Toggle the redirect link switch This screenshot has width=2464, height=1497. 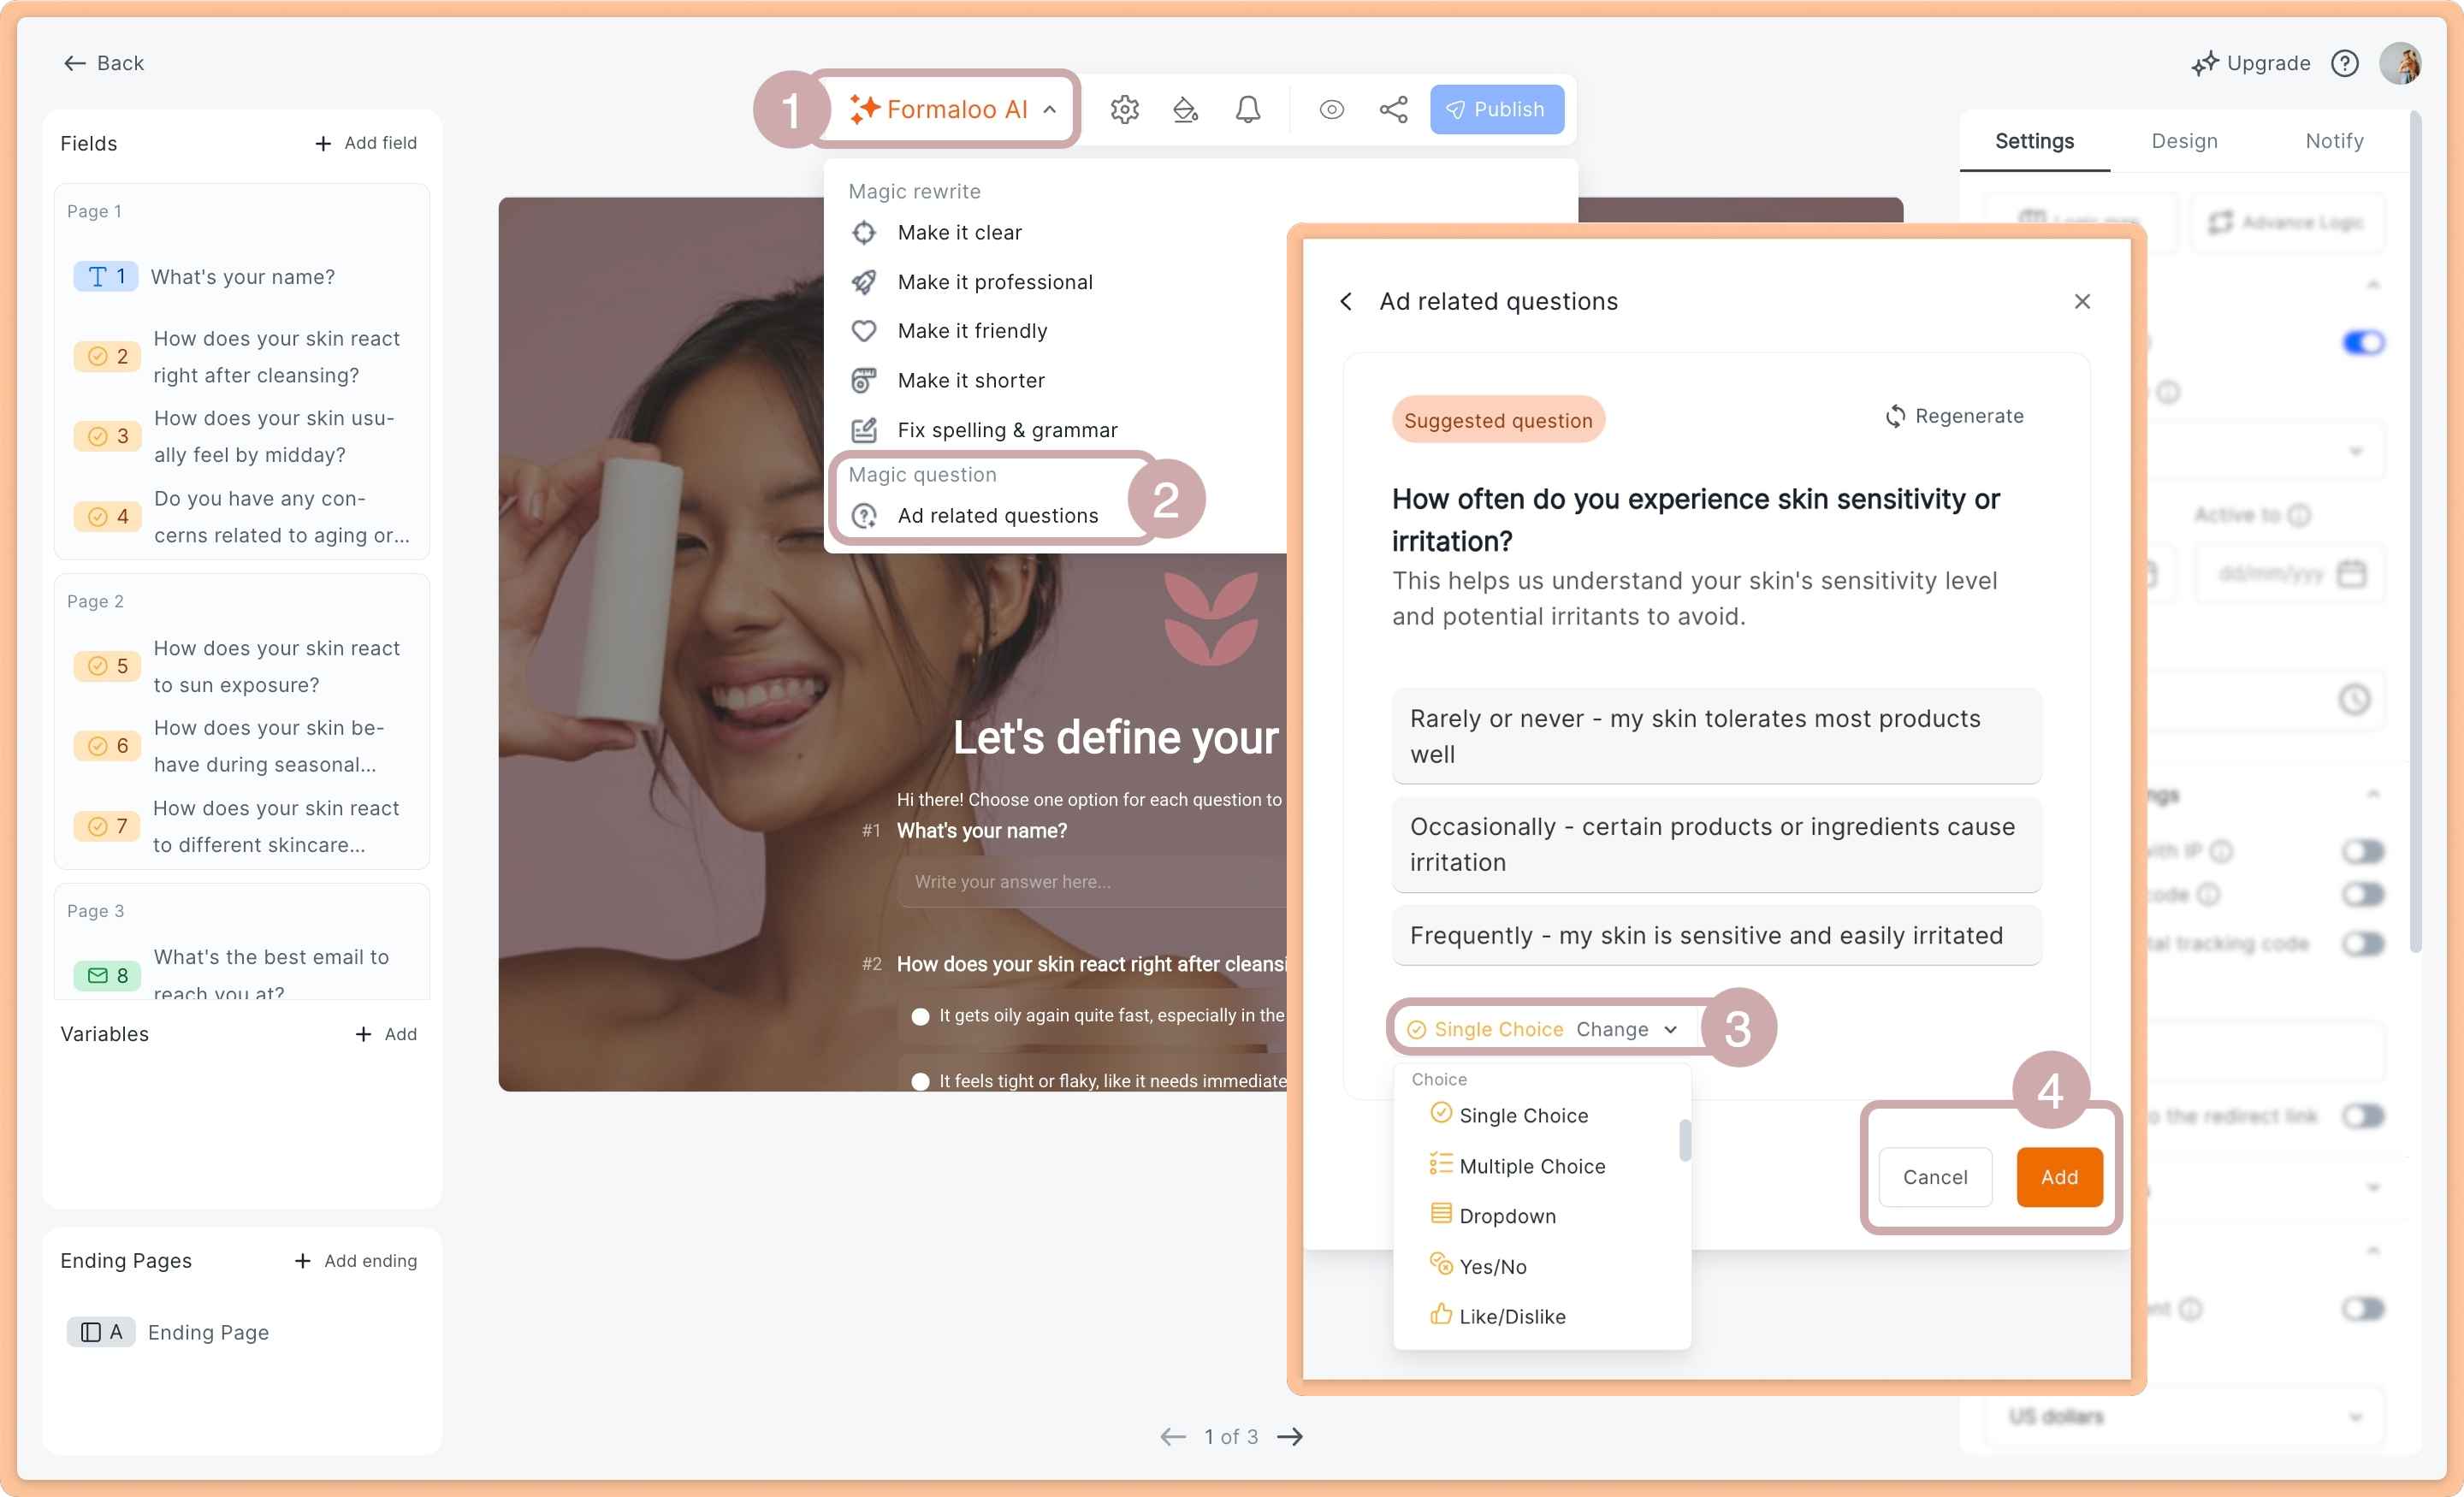(2363, 1116)
